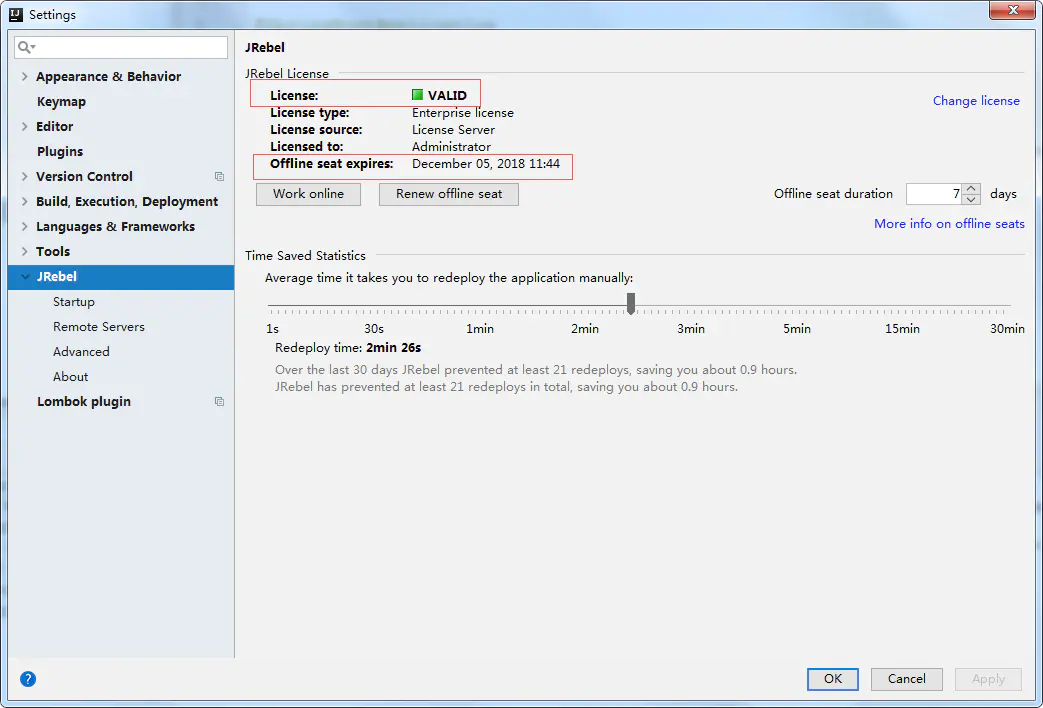The image size is (1043, 708).
Task: Set redeploy slider at 5min mark
Action: click(x=797, y=307)
